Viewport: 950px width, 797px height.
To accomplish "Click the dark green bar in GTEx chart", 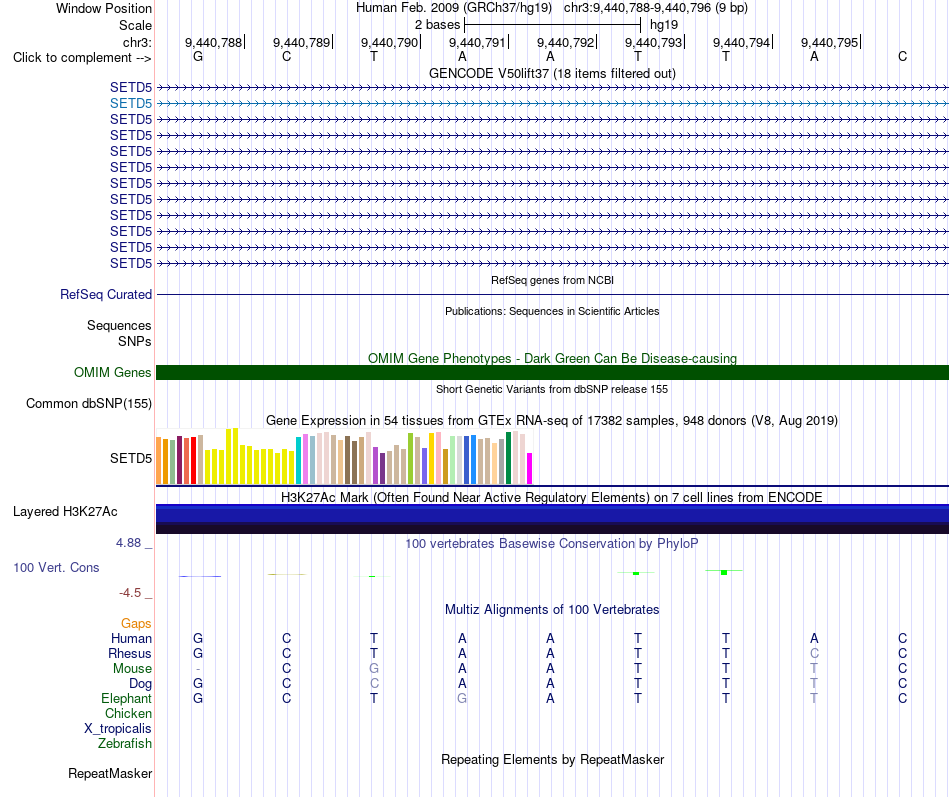I will (508, 458).
